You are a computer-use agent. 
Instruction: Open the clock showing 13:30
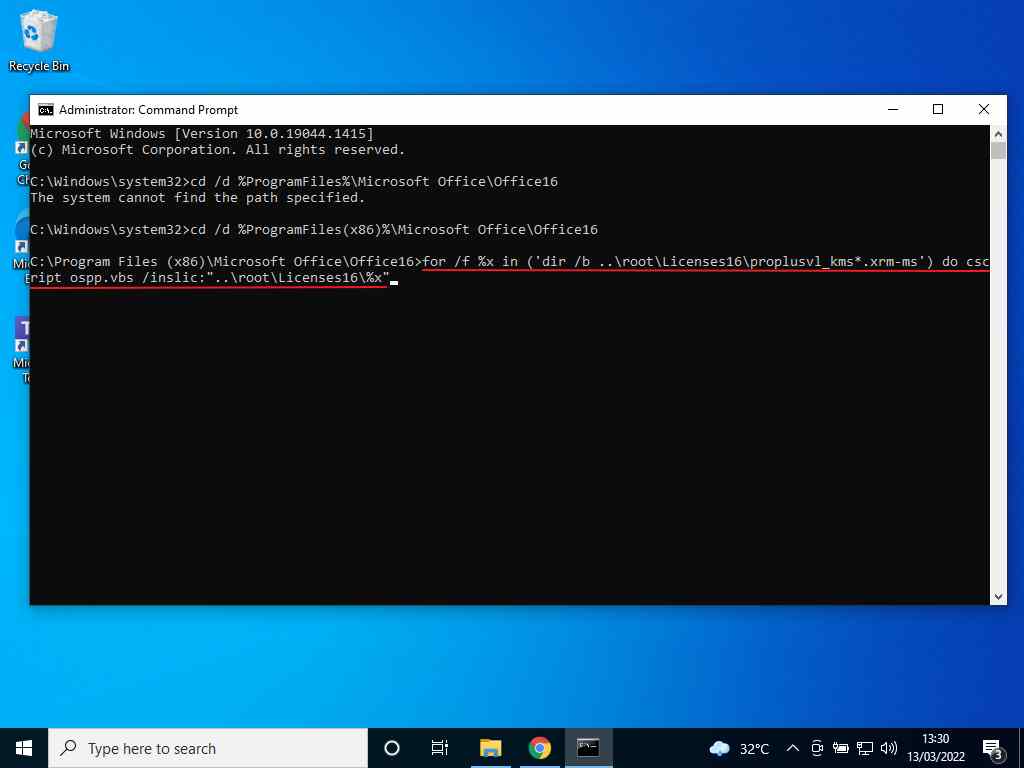(936, 748)
